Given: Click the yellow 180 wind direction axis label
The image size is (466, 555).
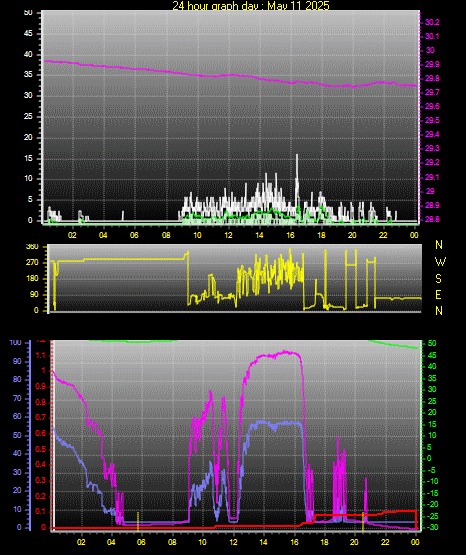Looking at the screenshot, I should click(32, 279).
